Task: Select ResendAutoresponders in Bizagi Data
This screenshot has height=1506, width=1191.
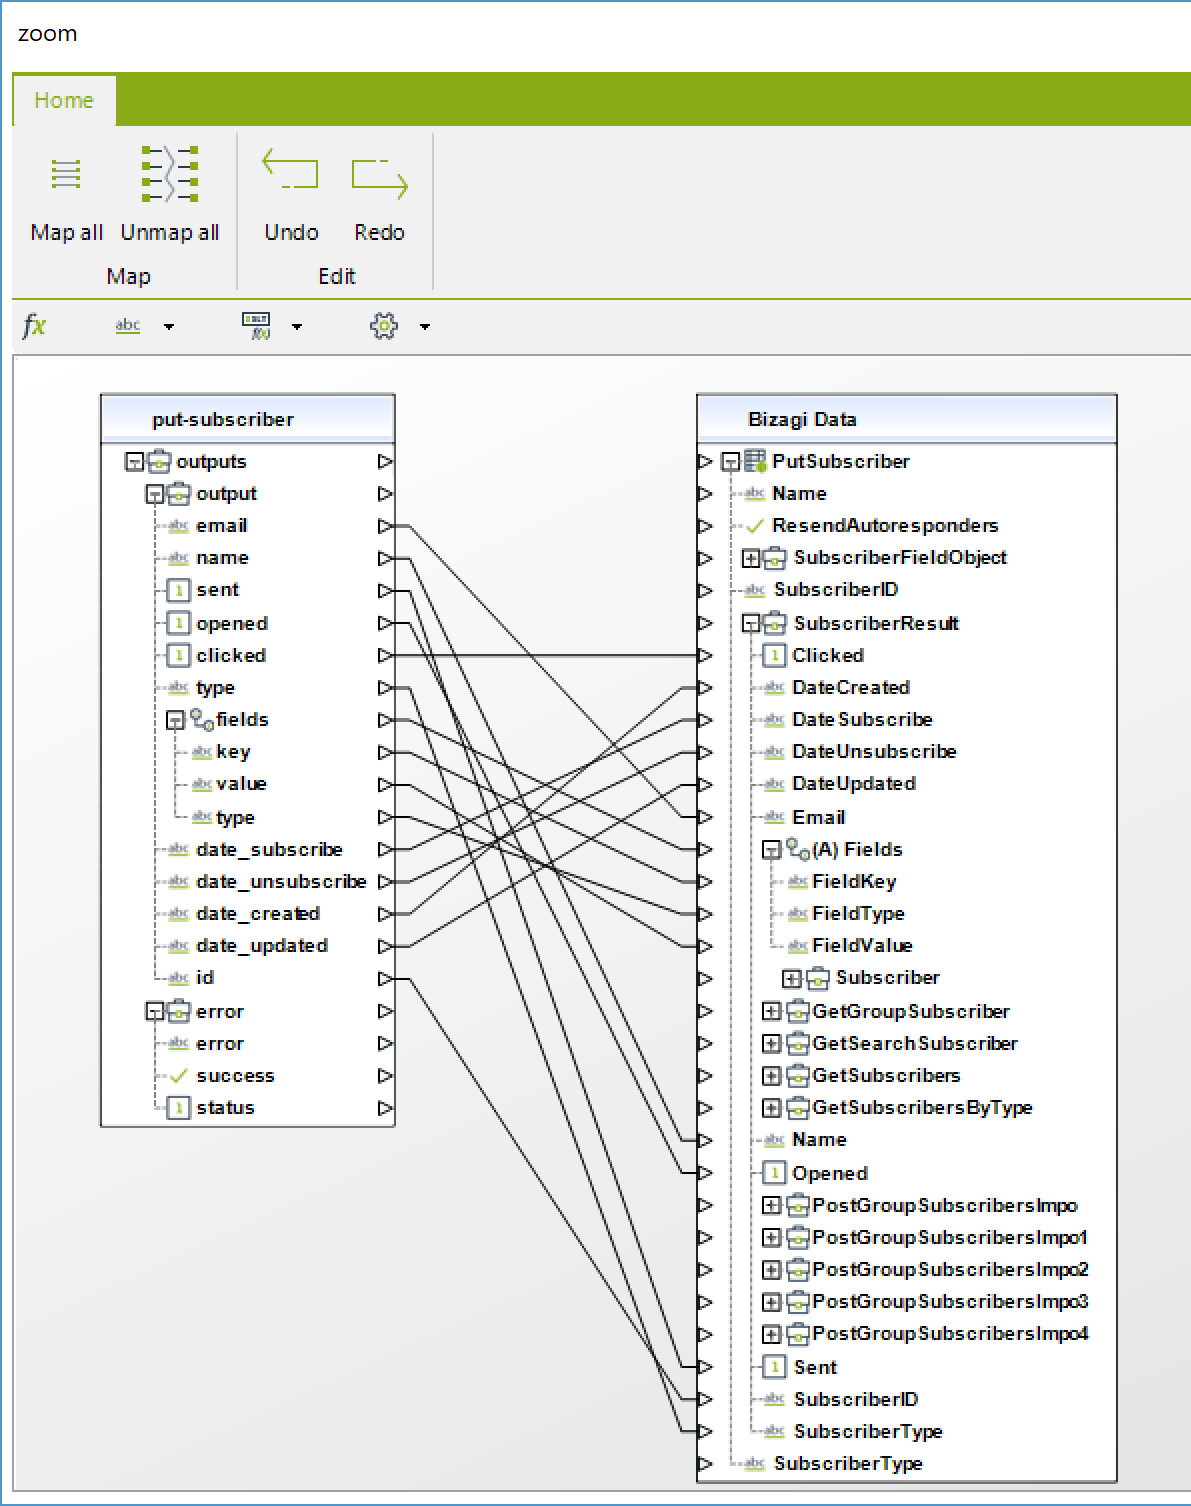Action: tap(885, 526)
